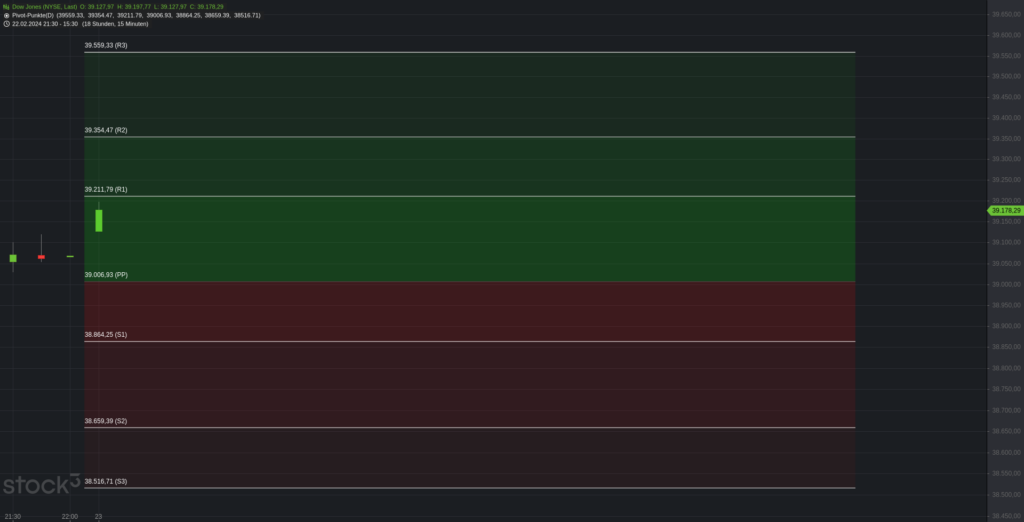Click the clock icon beside the date range

click(6, 24)
